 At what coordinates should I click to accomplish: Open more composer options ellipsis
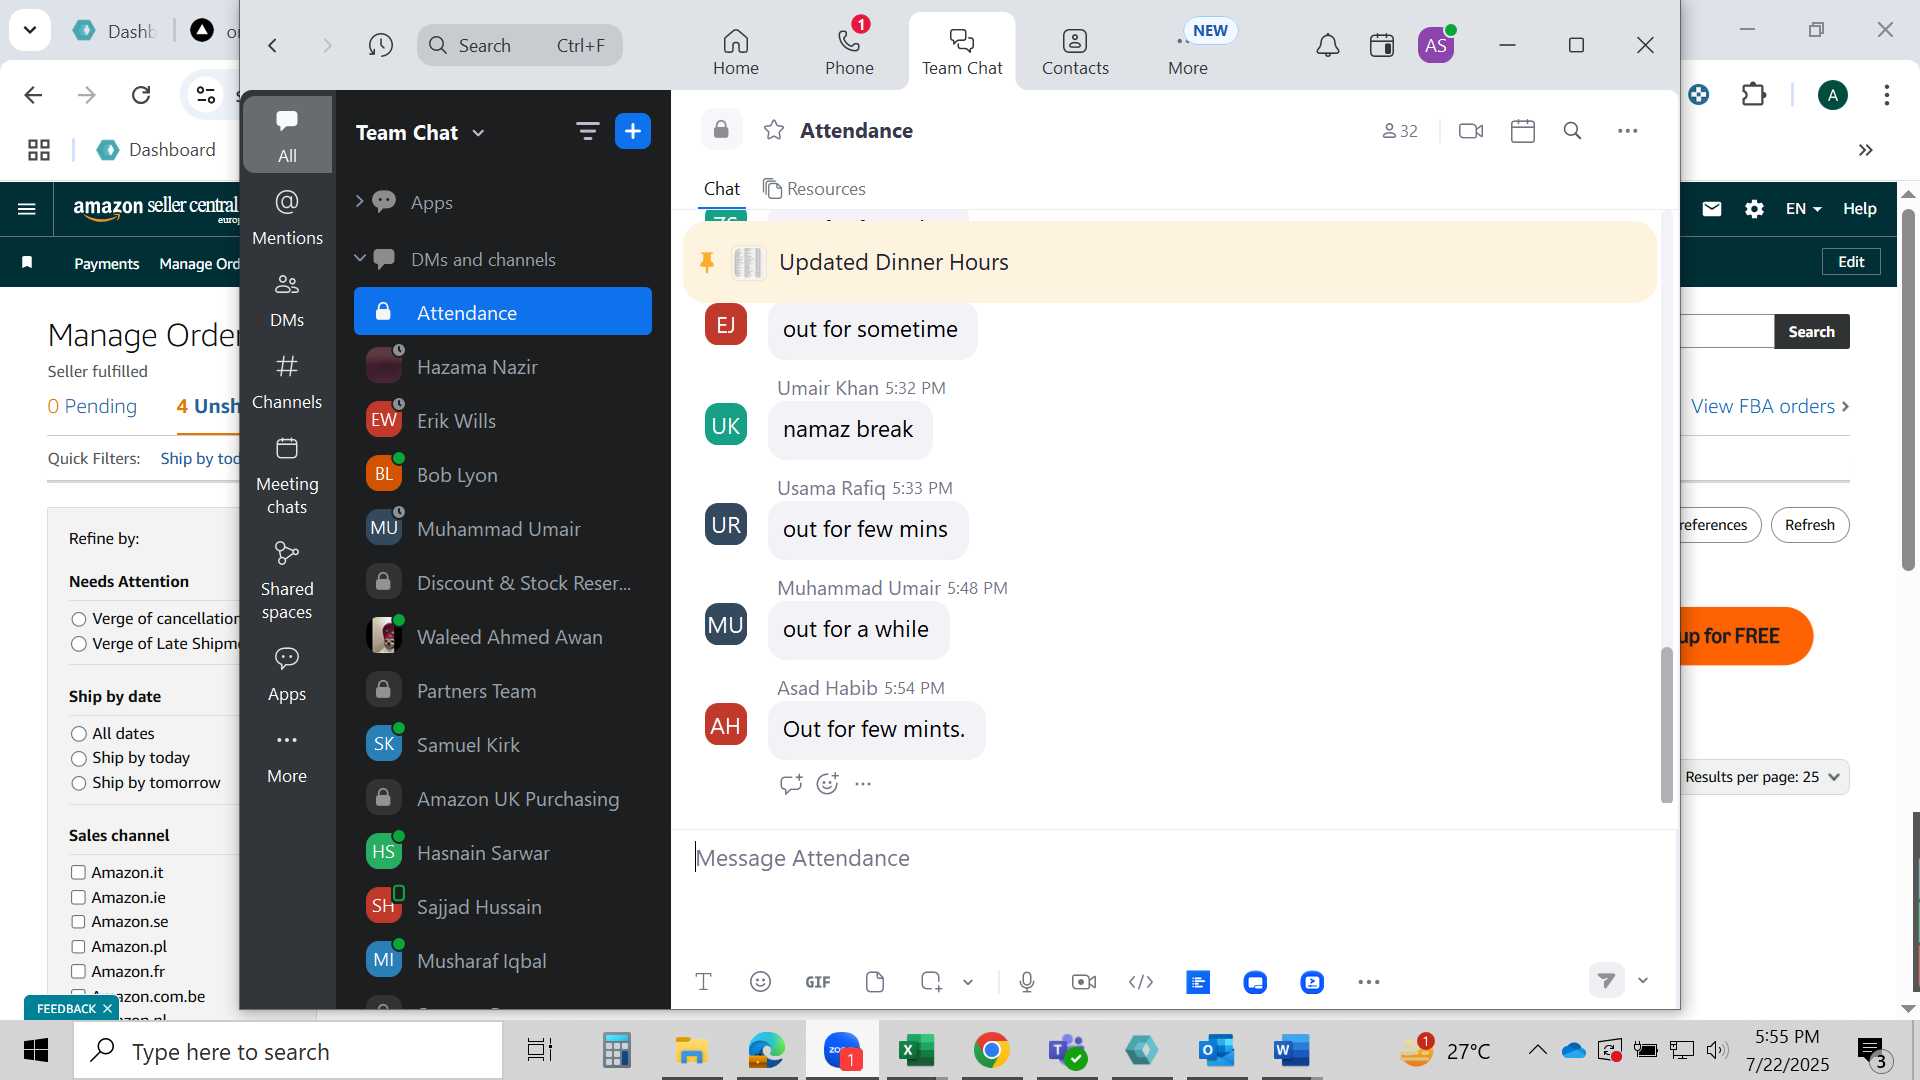pos(1369,982)
